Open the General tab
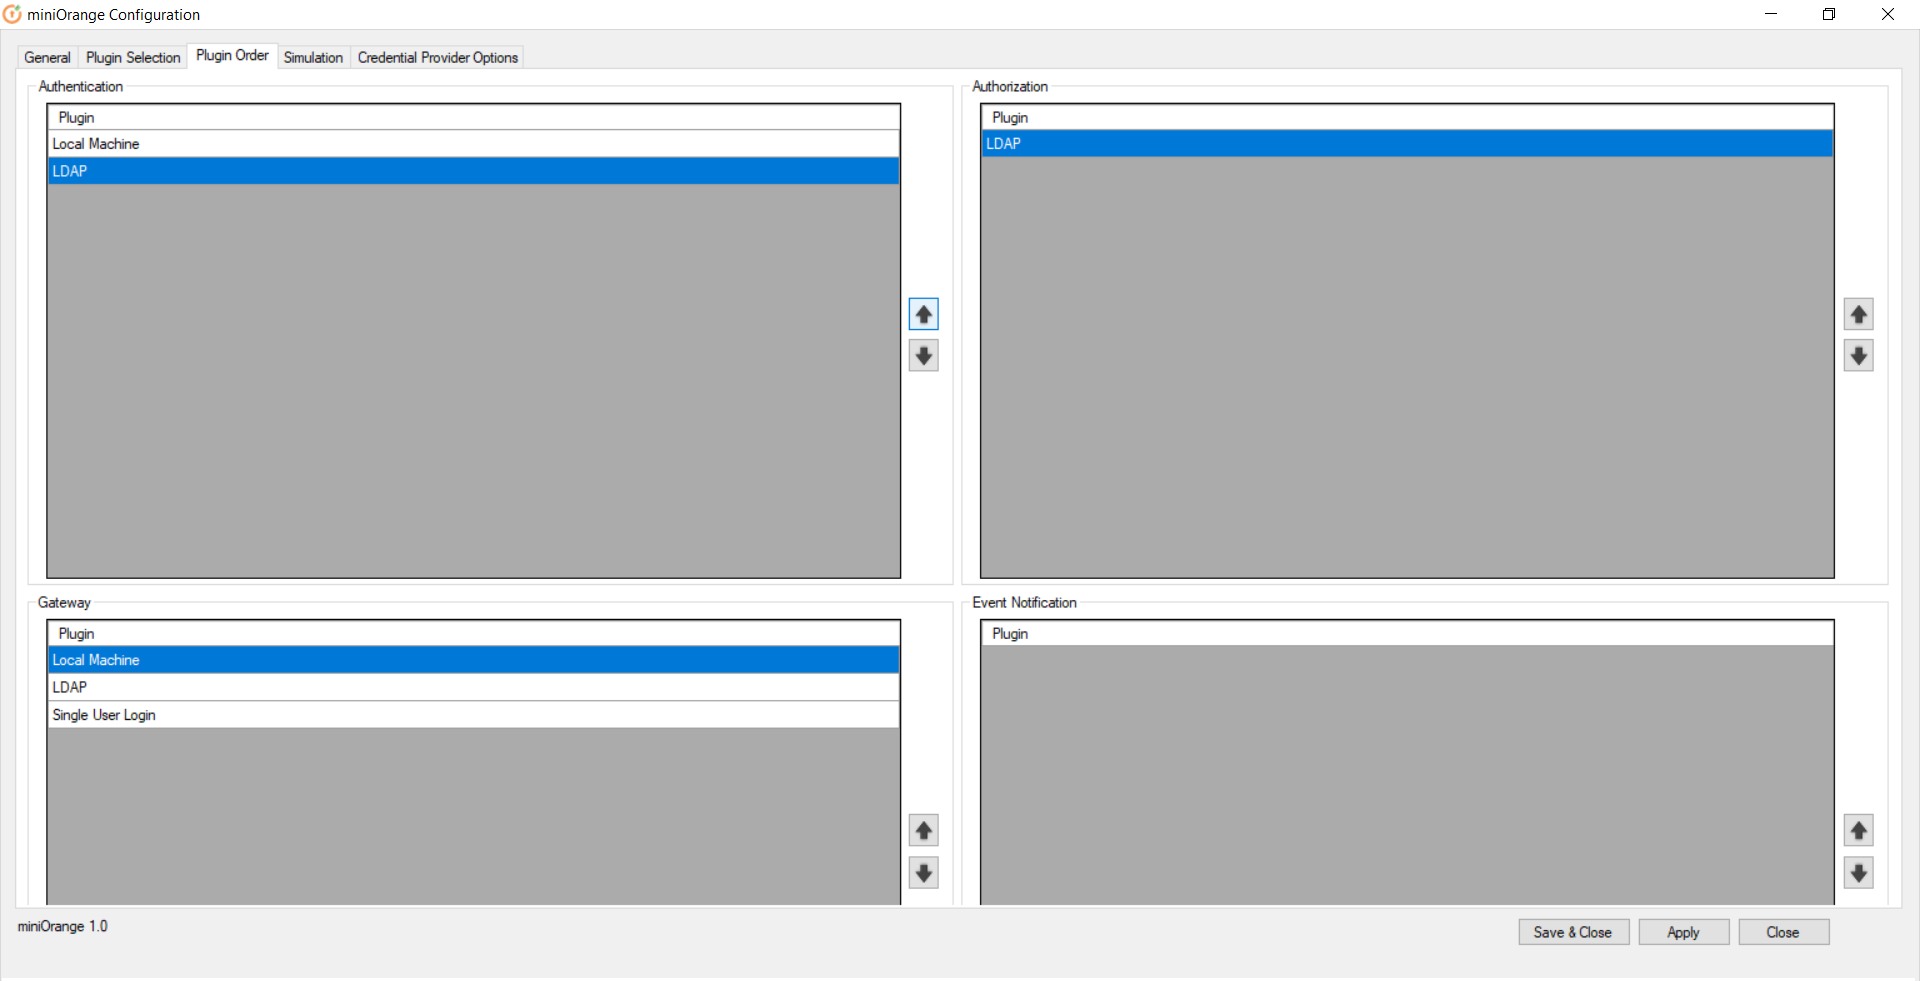Viewport: 1920px width, 981px height. coord(47,58)
